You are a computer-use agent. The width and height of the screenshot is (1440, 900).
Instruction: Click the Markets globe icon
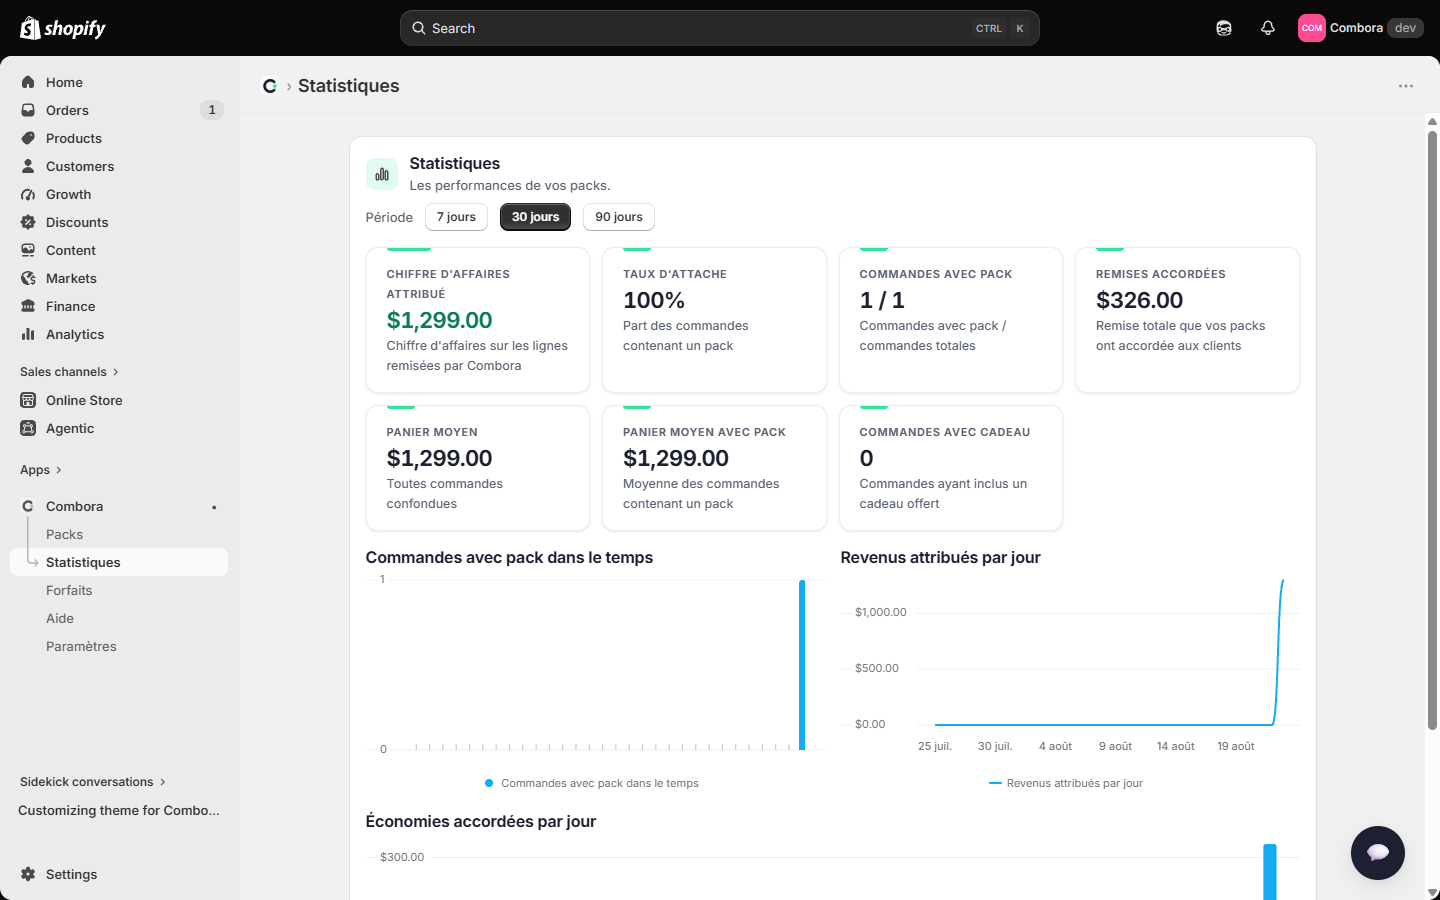click(28, 278)
